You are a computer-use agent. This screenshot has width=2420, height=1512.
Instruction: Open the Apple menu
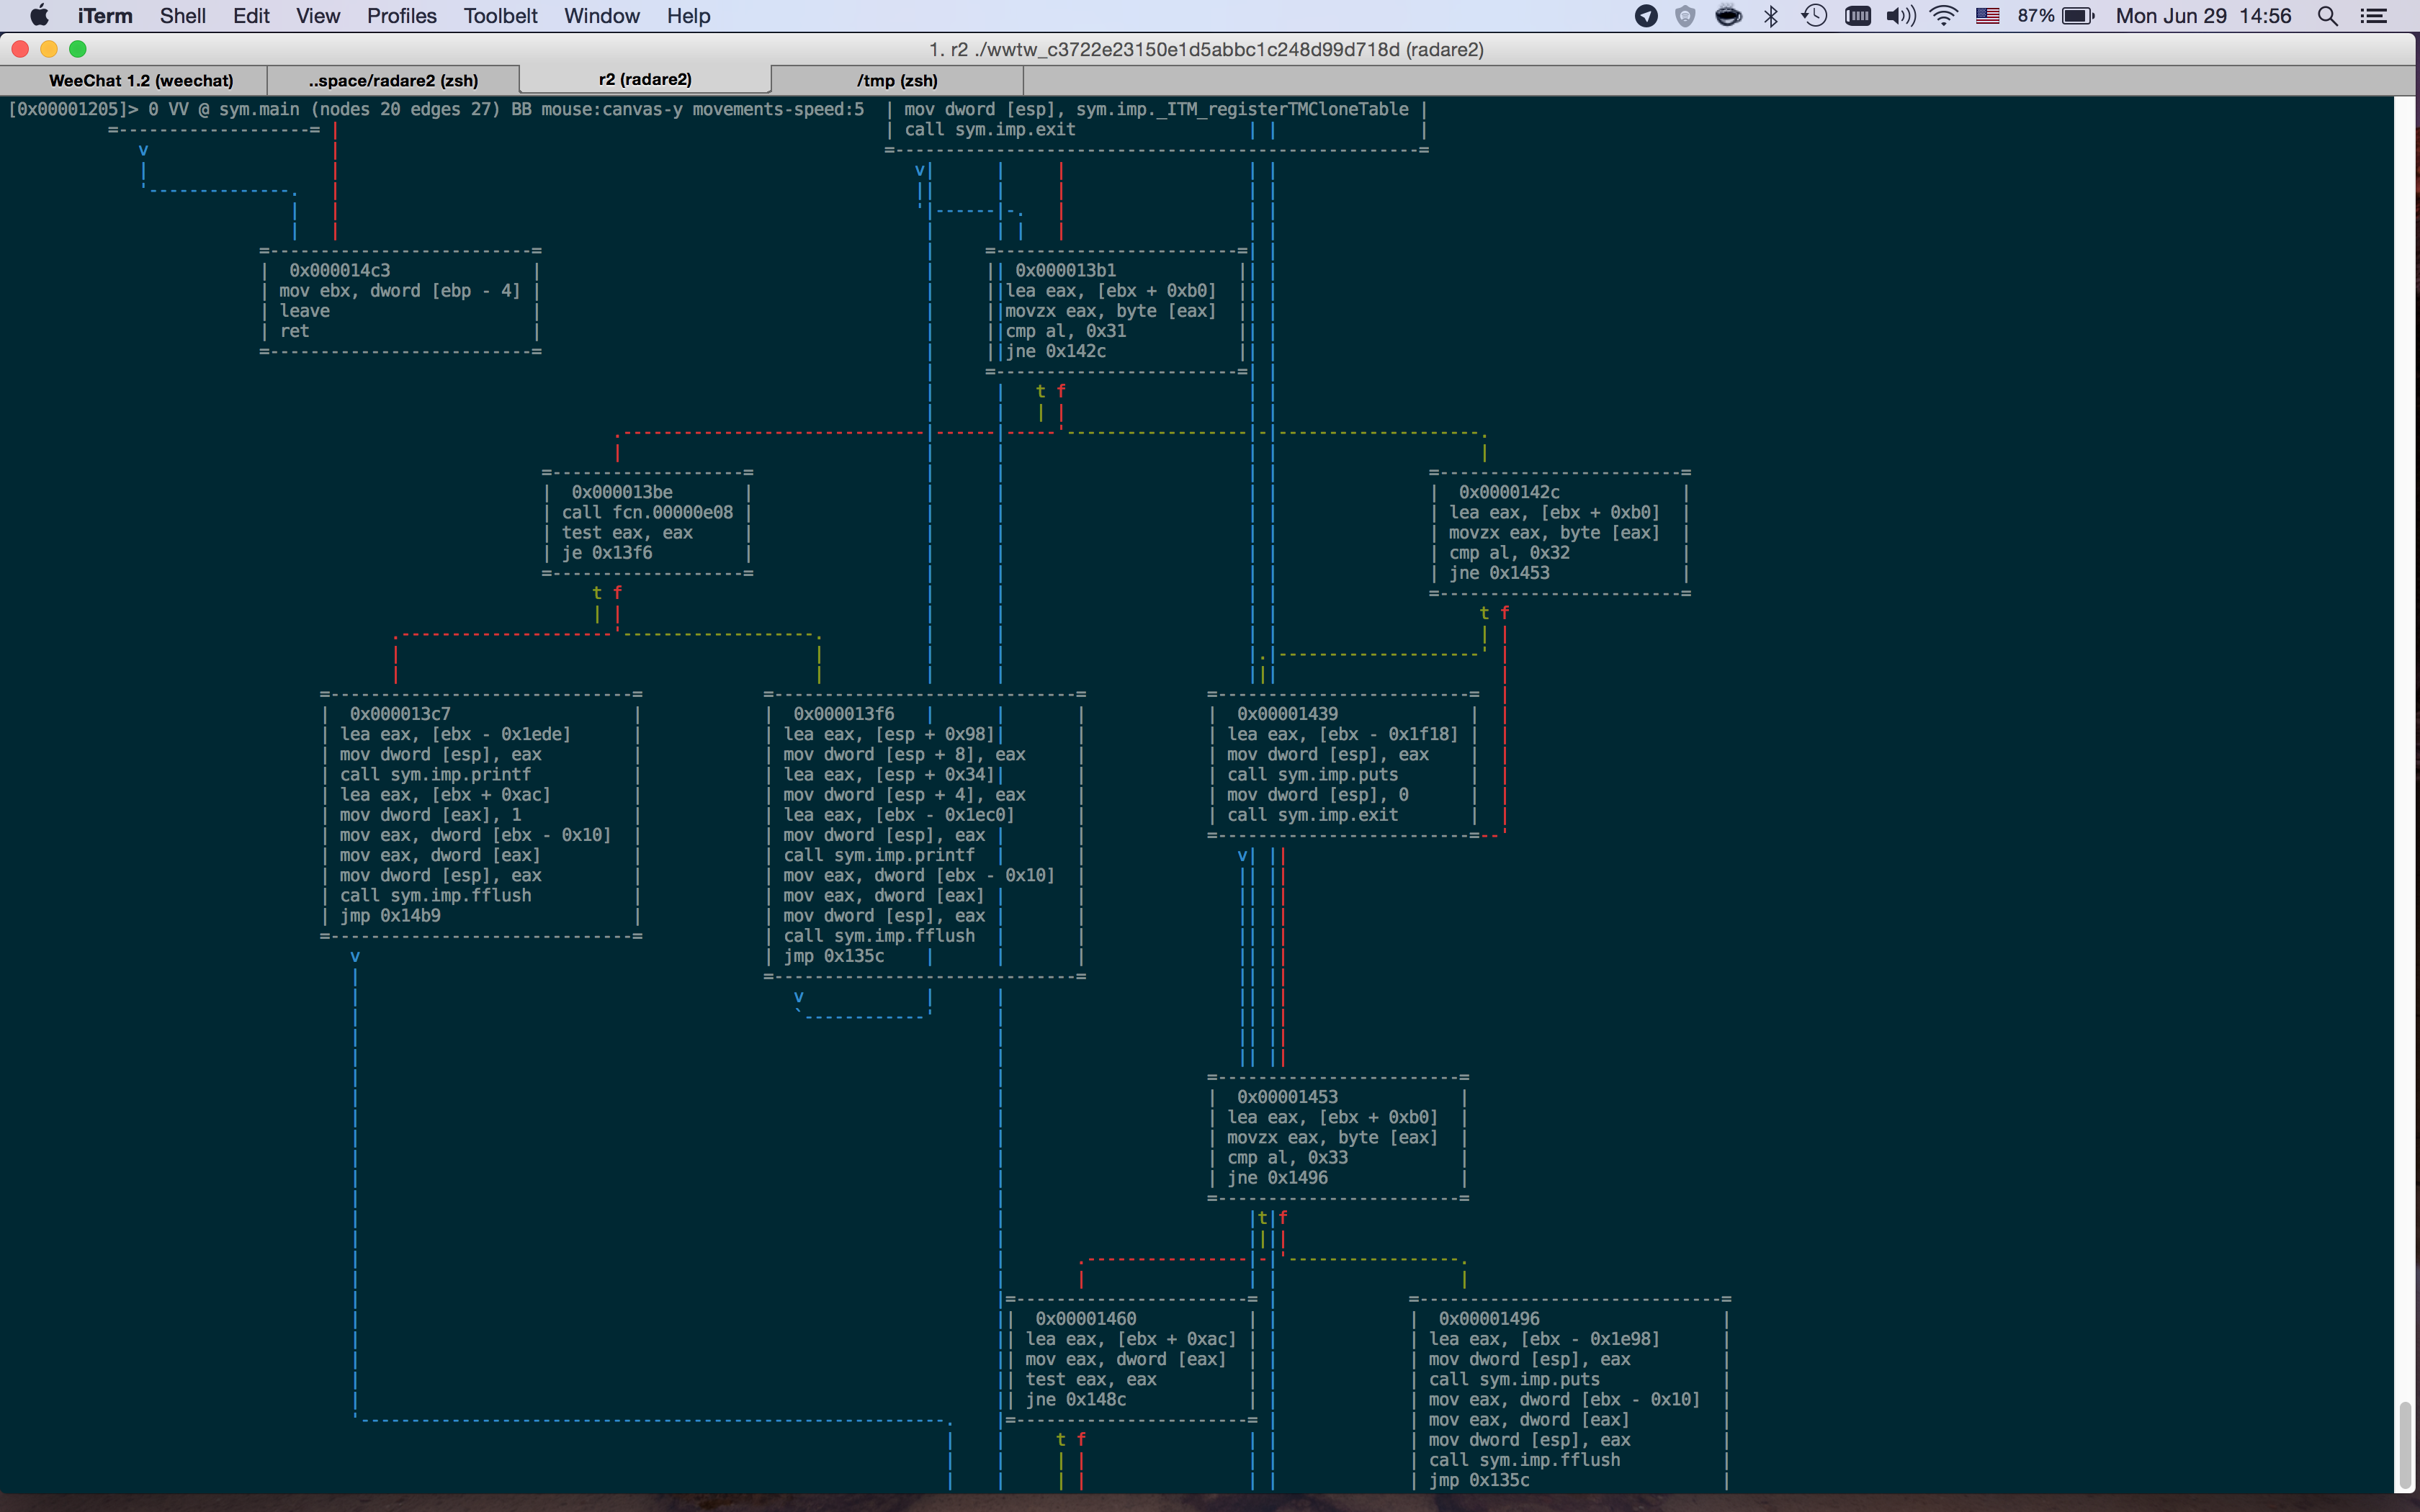point(39,15)
